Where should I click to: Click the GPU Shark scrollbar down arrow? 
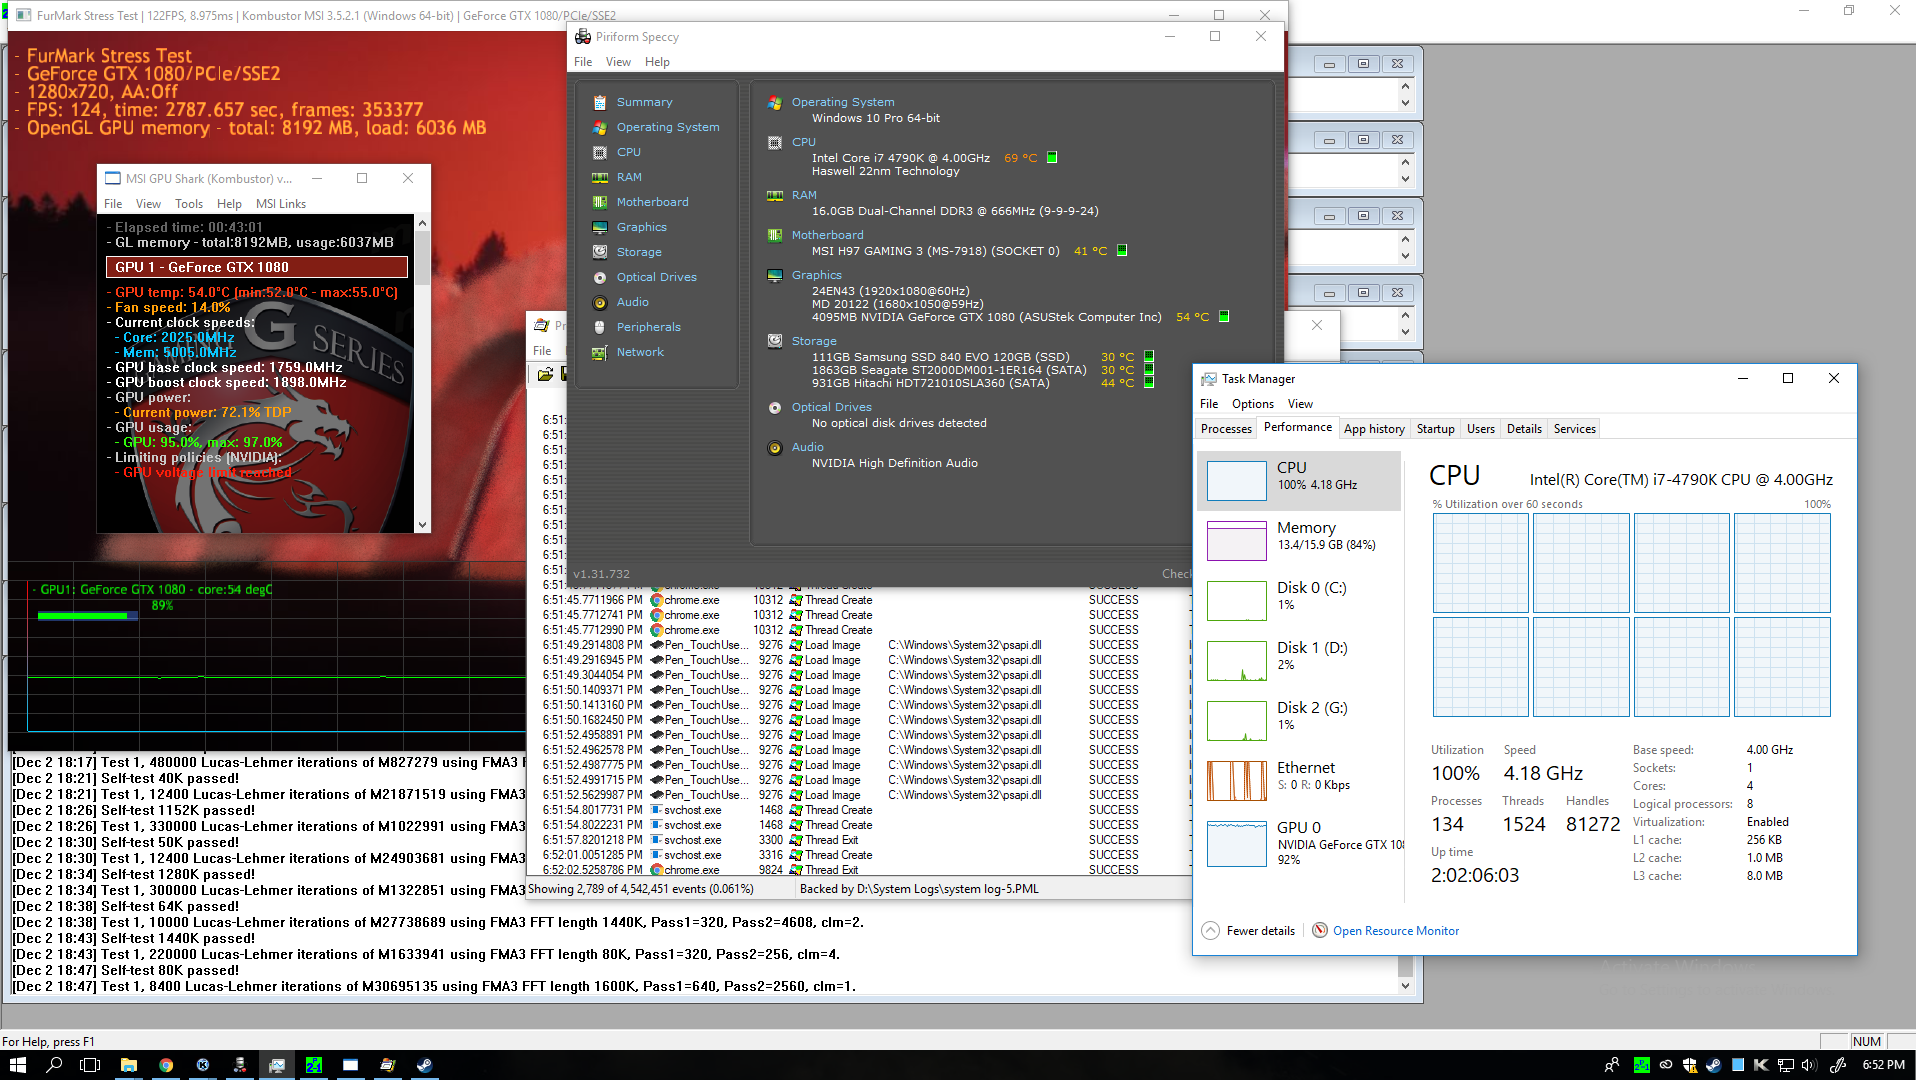pos(422,524)
